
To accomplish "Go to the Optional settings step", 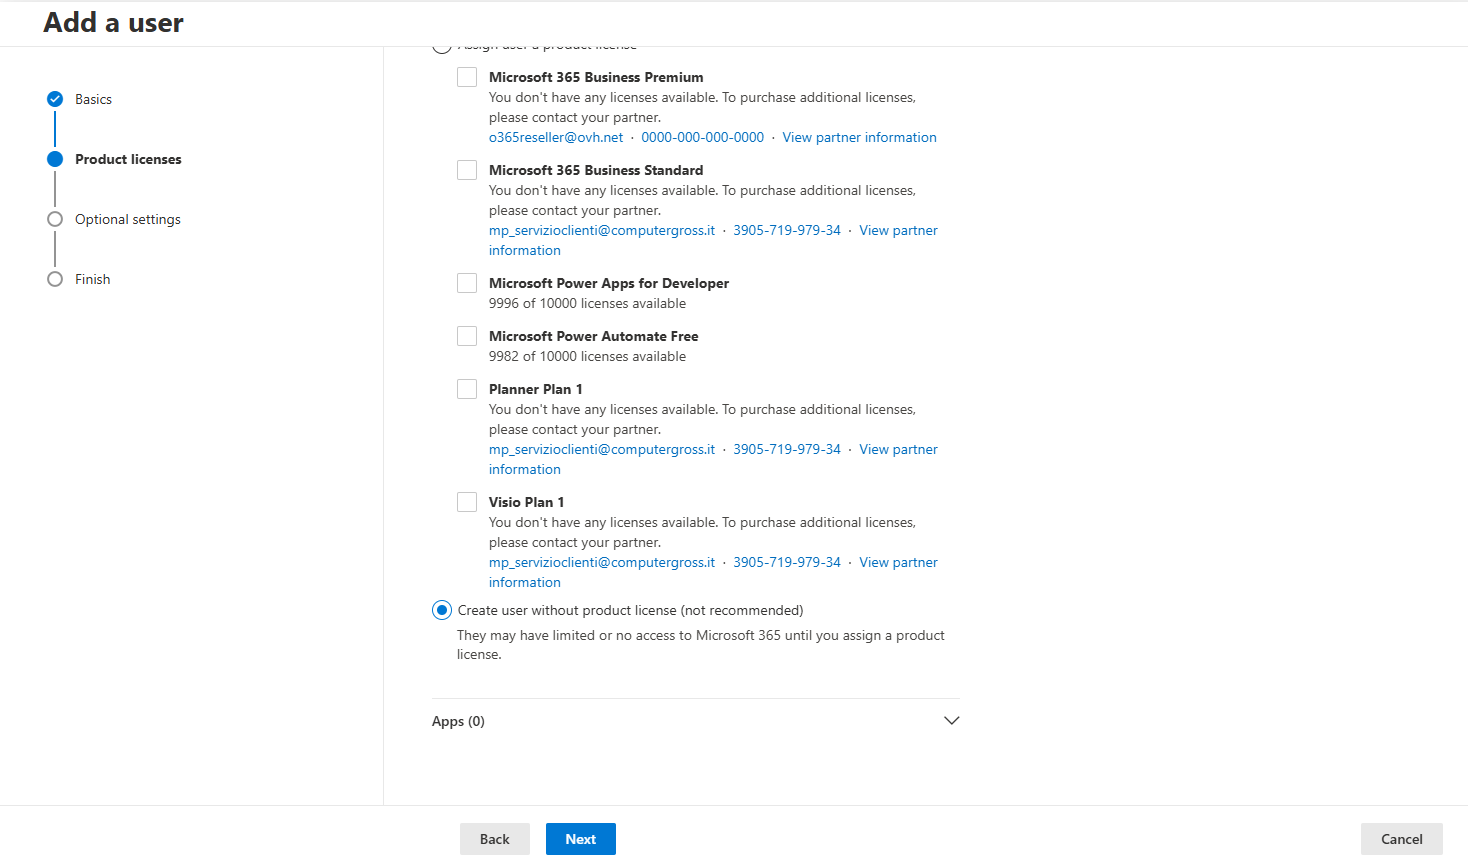I will pyautogui.click(x=128, y=219).
